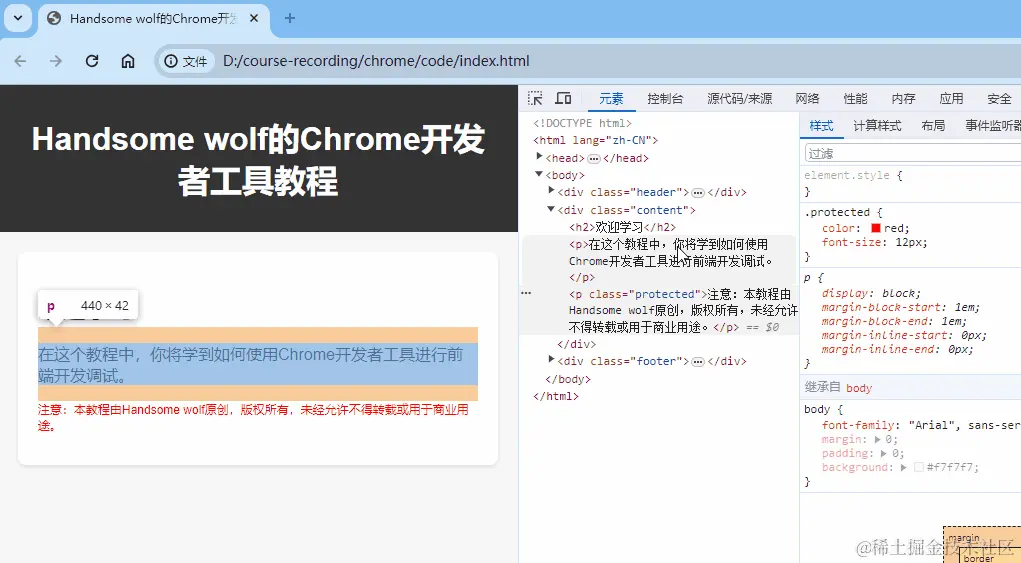Expand the padding shorthand triangle
The width and height of the screenshot is (1021, 563).
884,454
